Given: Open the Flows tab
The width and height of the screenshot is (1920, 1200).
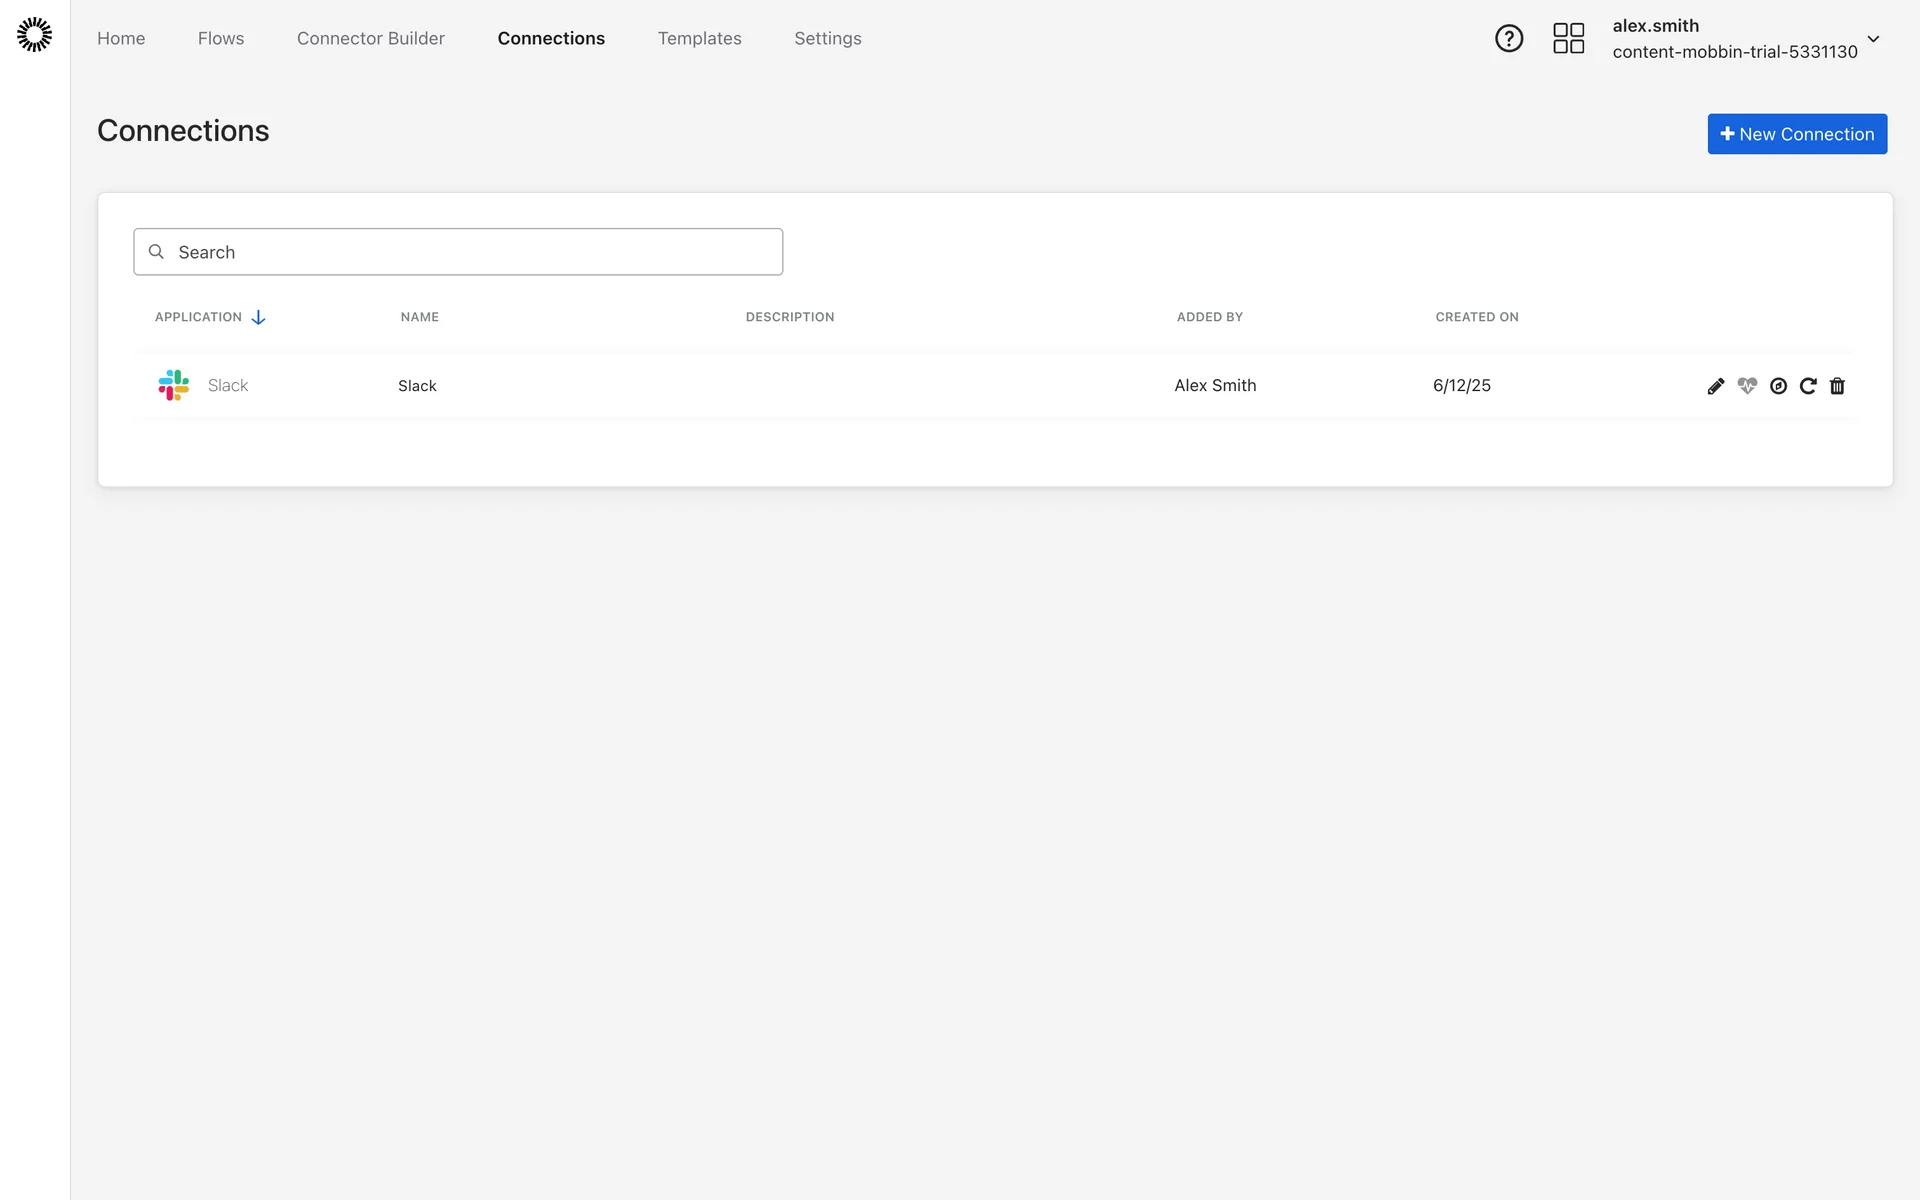Looking at the screenshot, I should click(221, 38).
